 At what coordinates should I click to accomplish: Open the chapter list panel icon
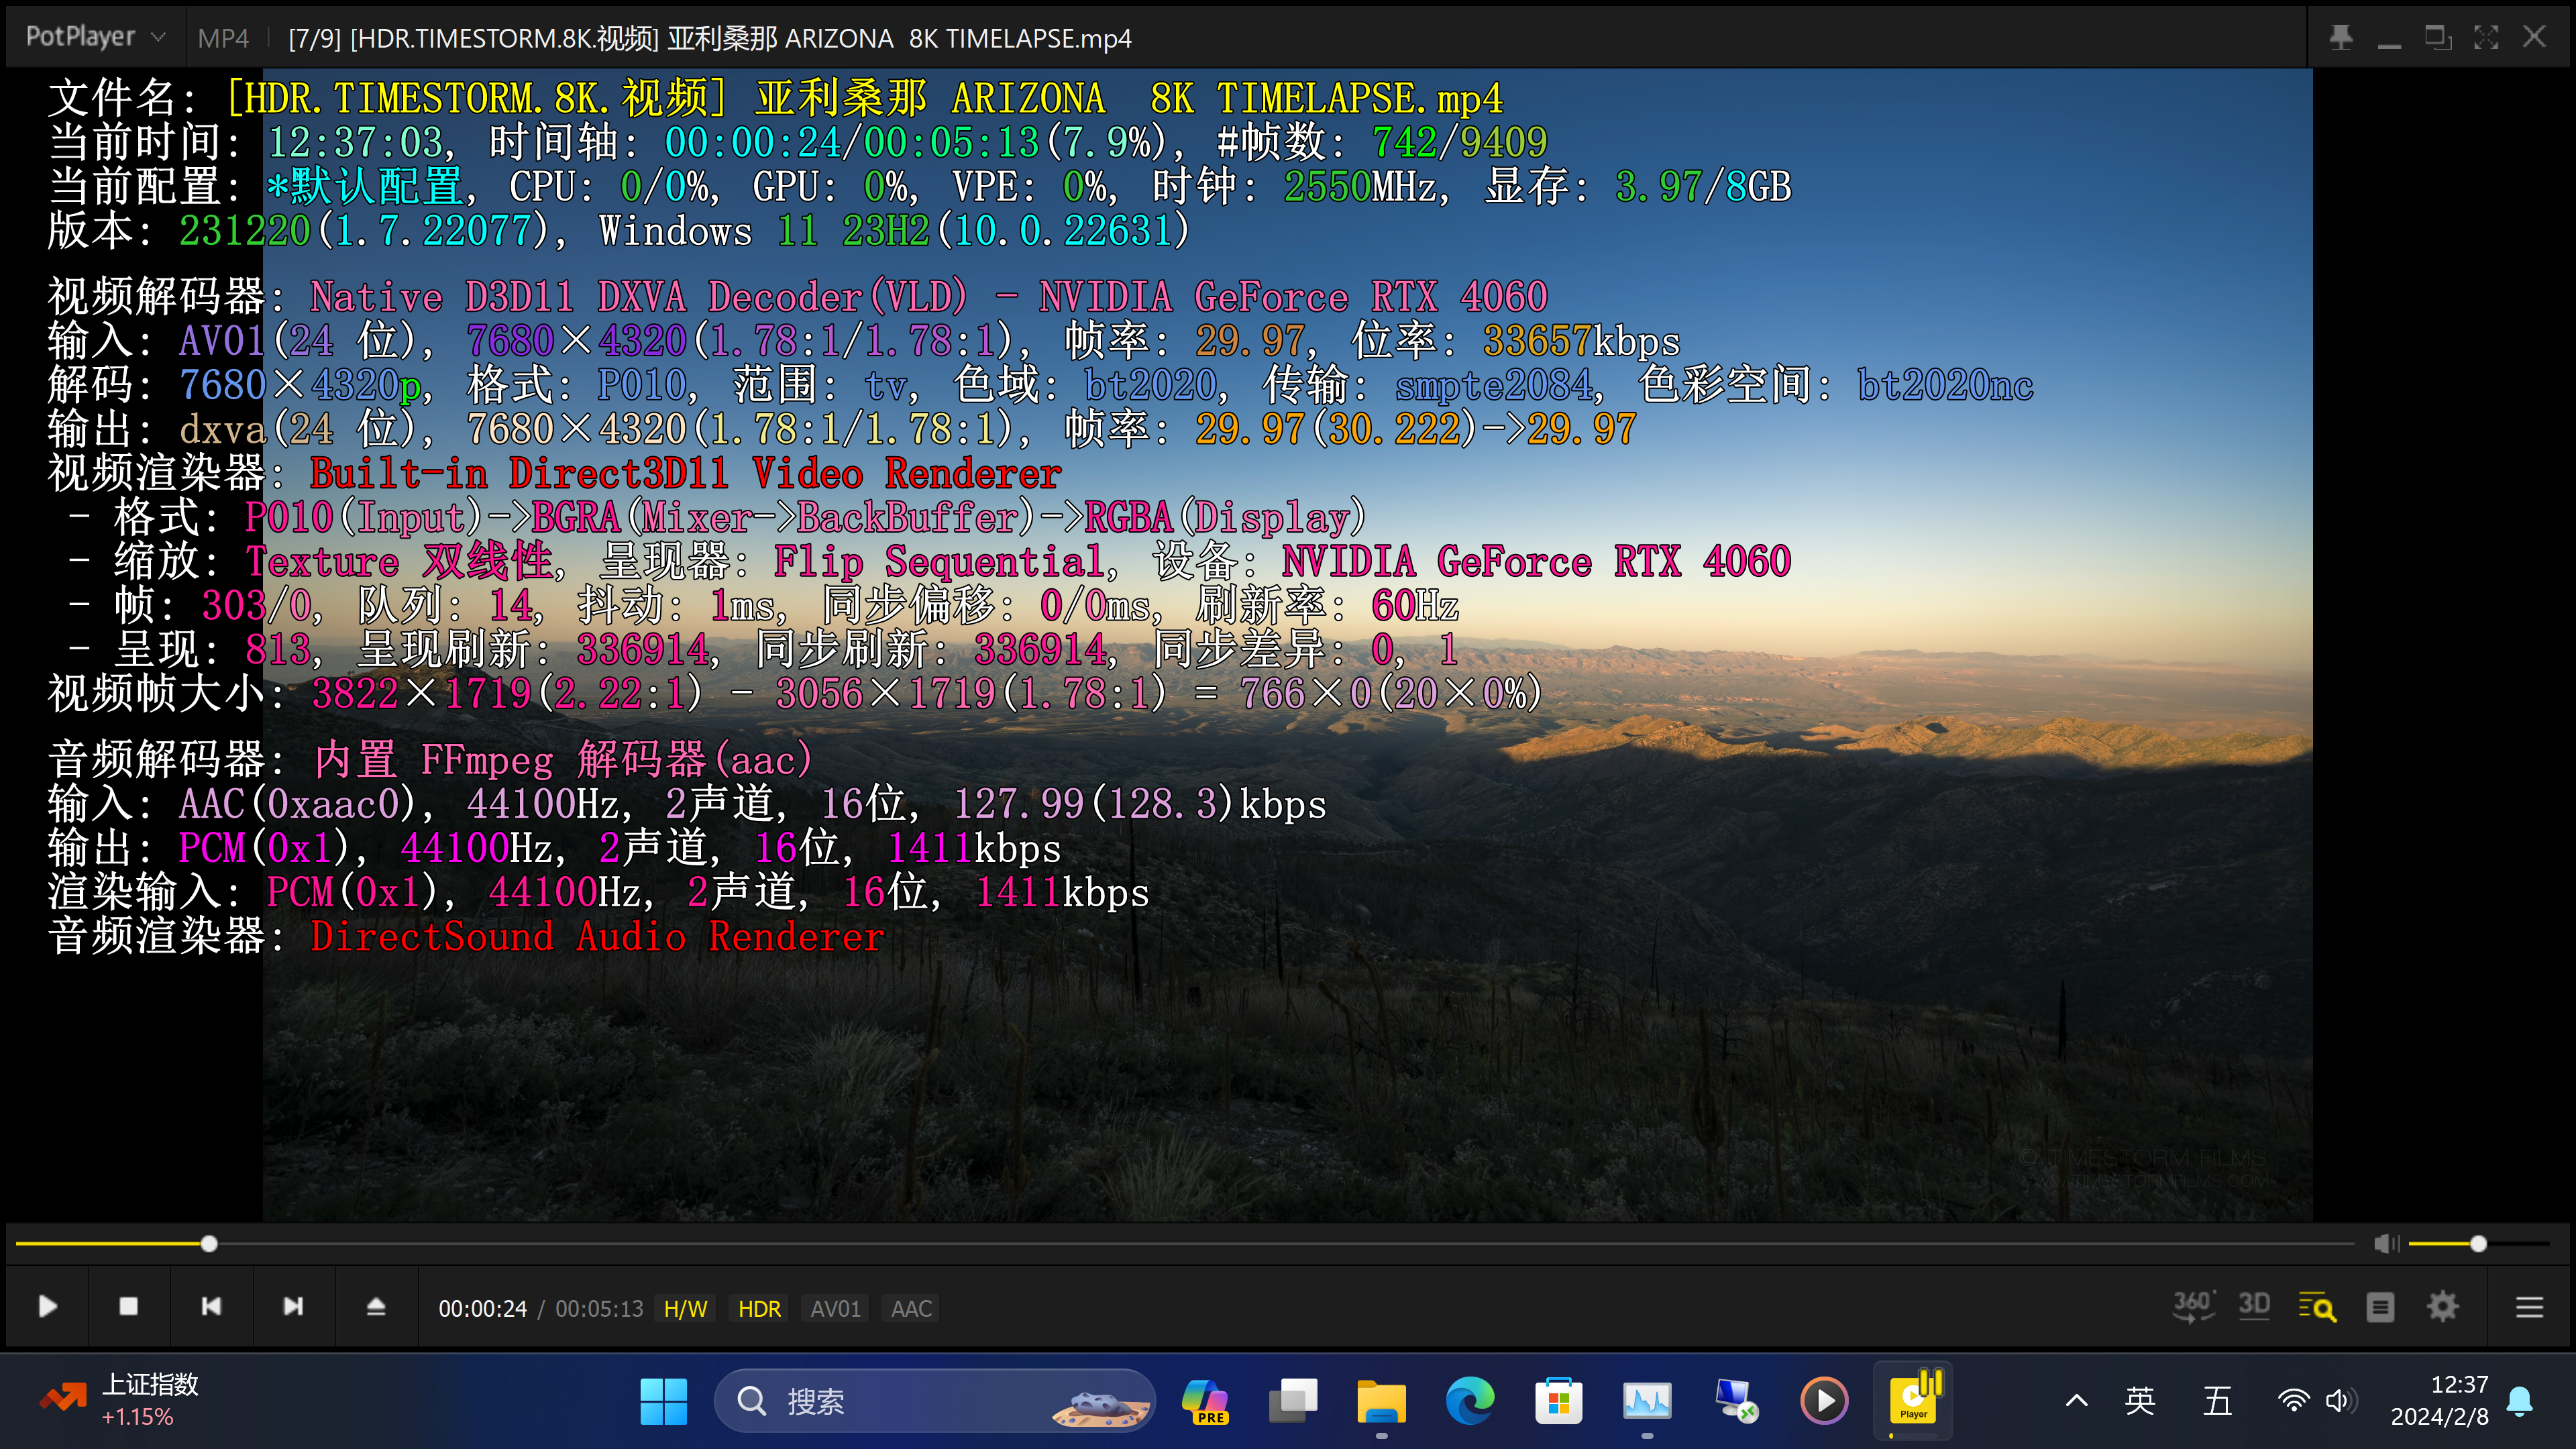coord(2380,1307)
